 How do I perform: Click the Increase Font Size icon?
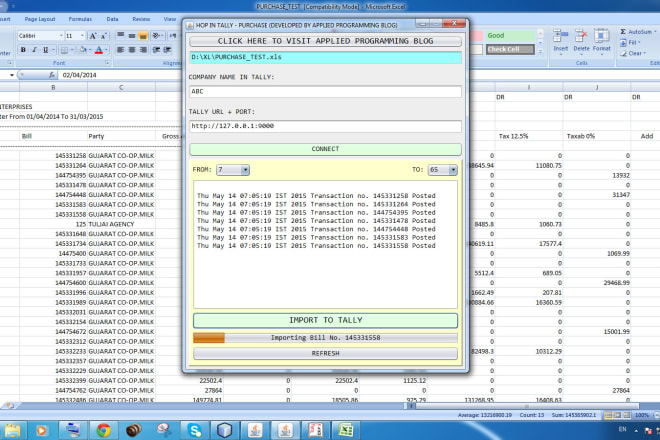point(93,36)
